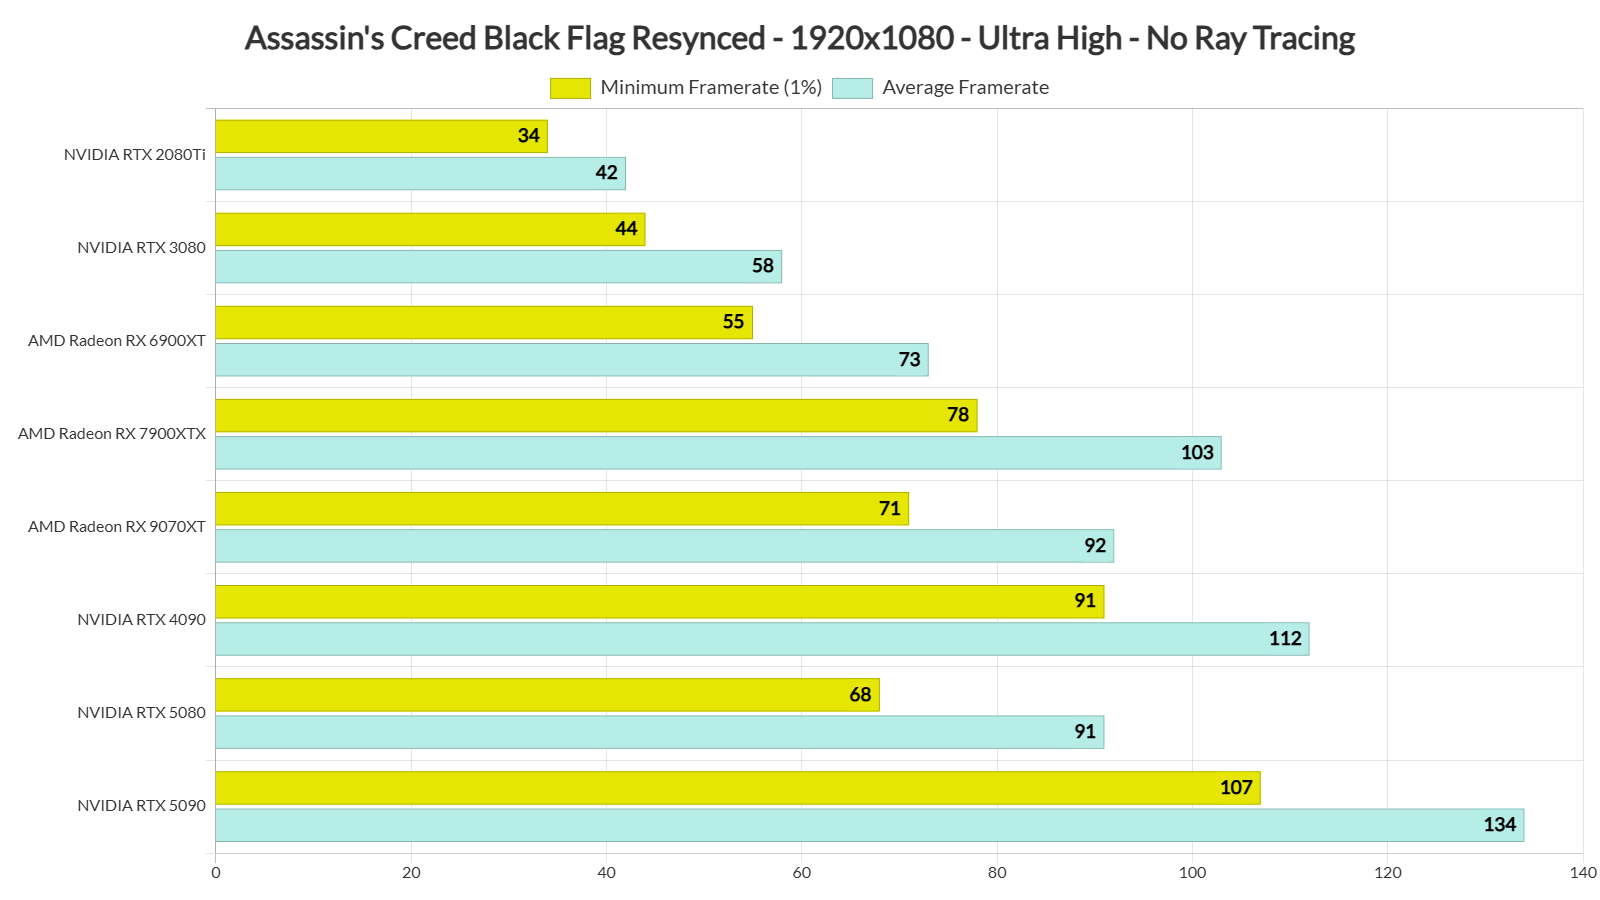This screenshot has width=1600, height=900.
Task: Select the RTX 4090 minimum framerate bar
Action: (x=660, y=601)
